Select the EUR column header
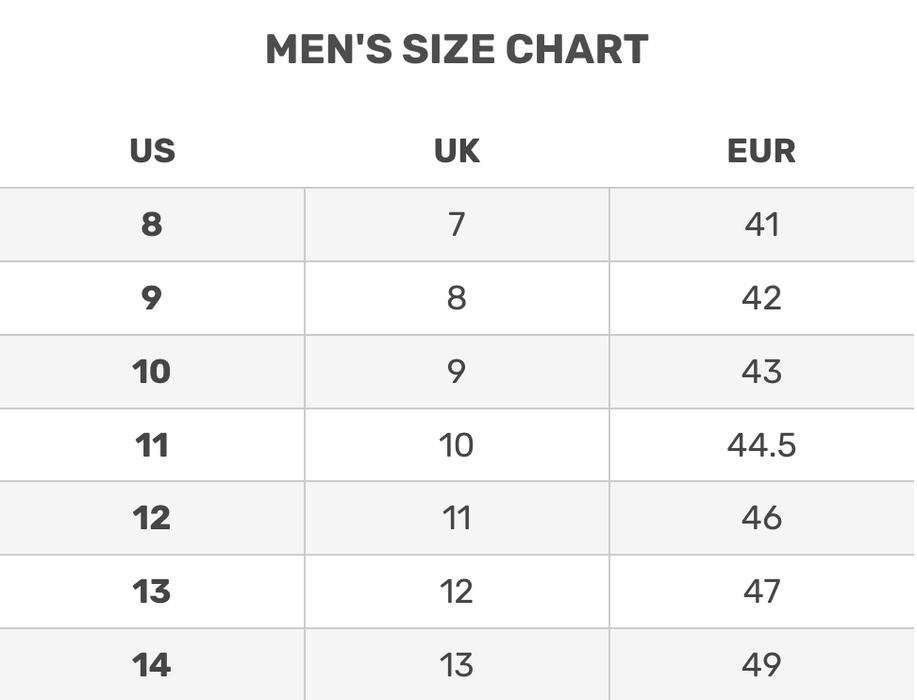Image resolution: width=917 pixels, height=700 pixels. tap(761, 151)
